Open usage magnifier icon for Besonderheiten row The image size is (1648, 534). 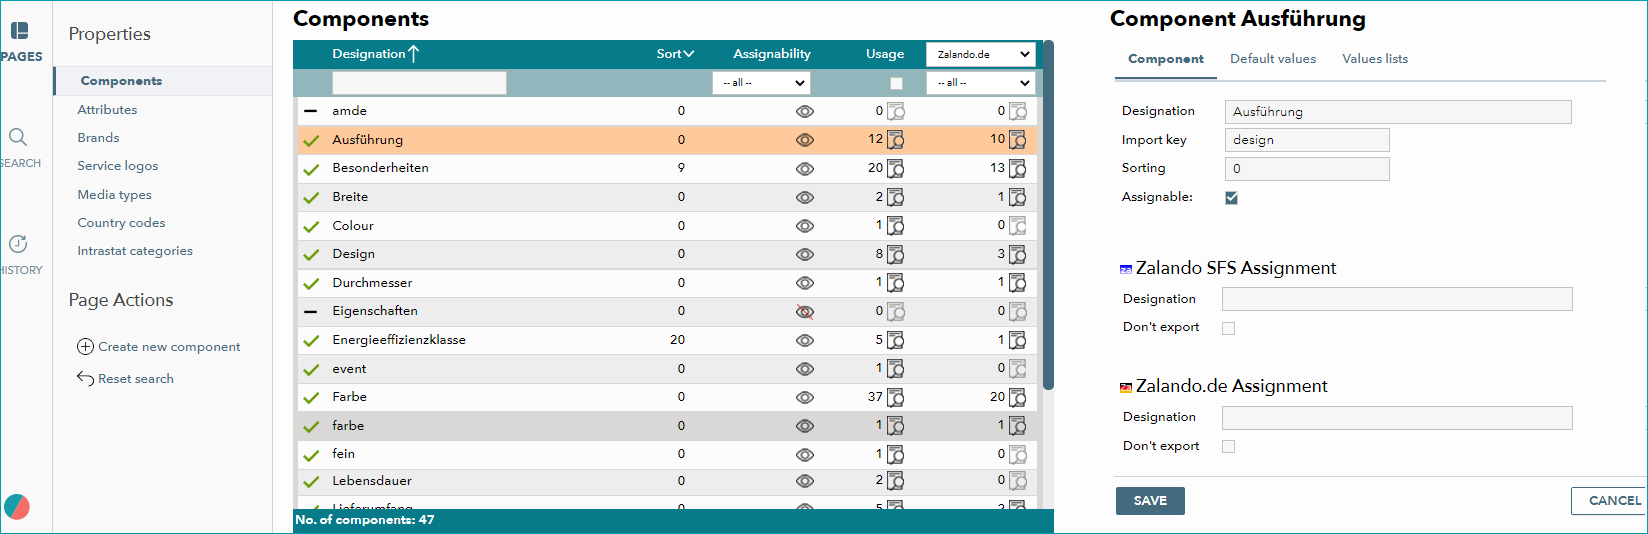click(x=895, y=168)
